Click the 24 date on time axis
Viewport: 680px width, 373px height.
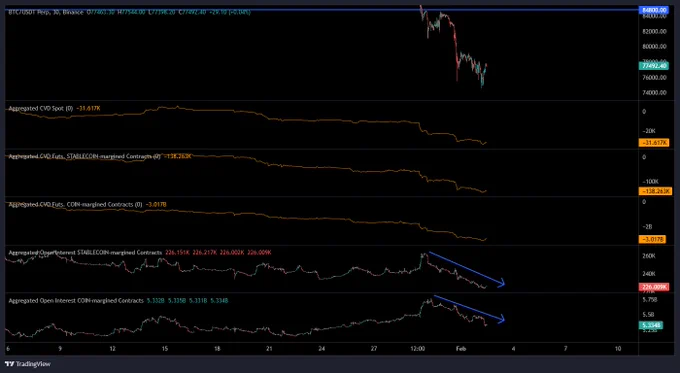coord(321,348)
